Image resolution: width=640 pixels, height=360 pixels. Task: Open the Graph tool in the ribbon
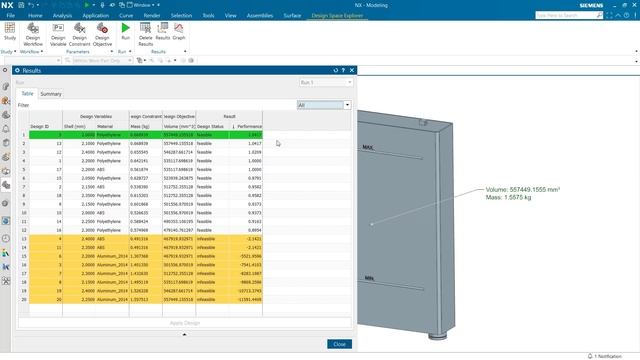[179, 31]
